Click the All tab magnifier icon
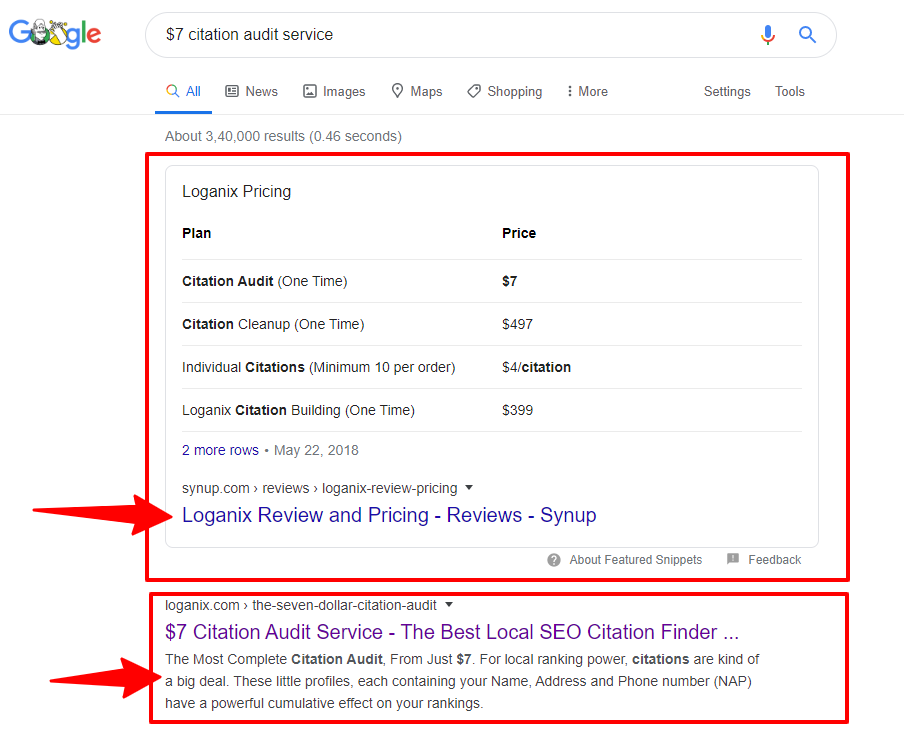The image size is (904, 738). (x=172, y=91)
